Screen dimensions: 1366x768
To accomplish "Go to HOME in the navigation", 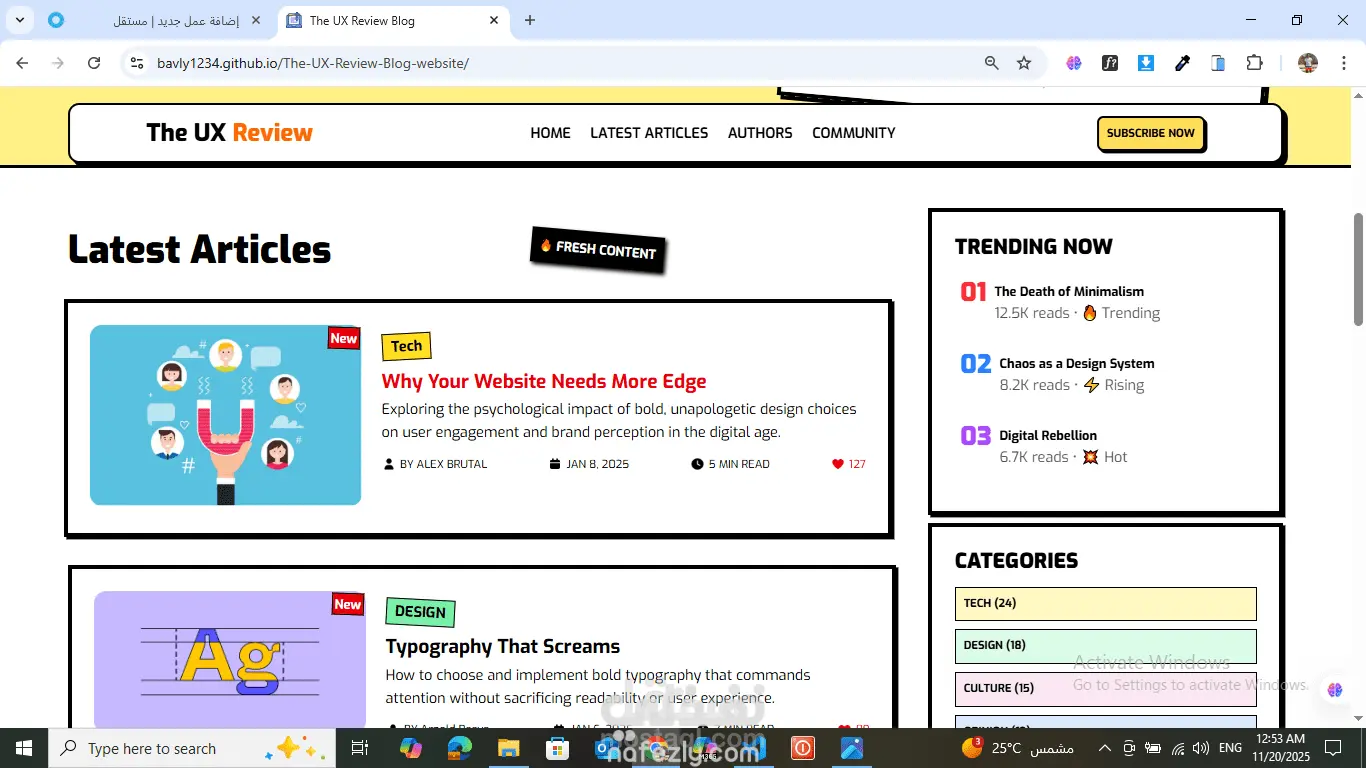I will 550,133.
